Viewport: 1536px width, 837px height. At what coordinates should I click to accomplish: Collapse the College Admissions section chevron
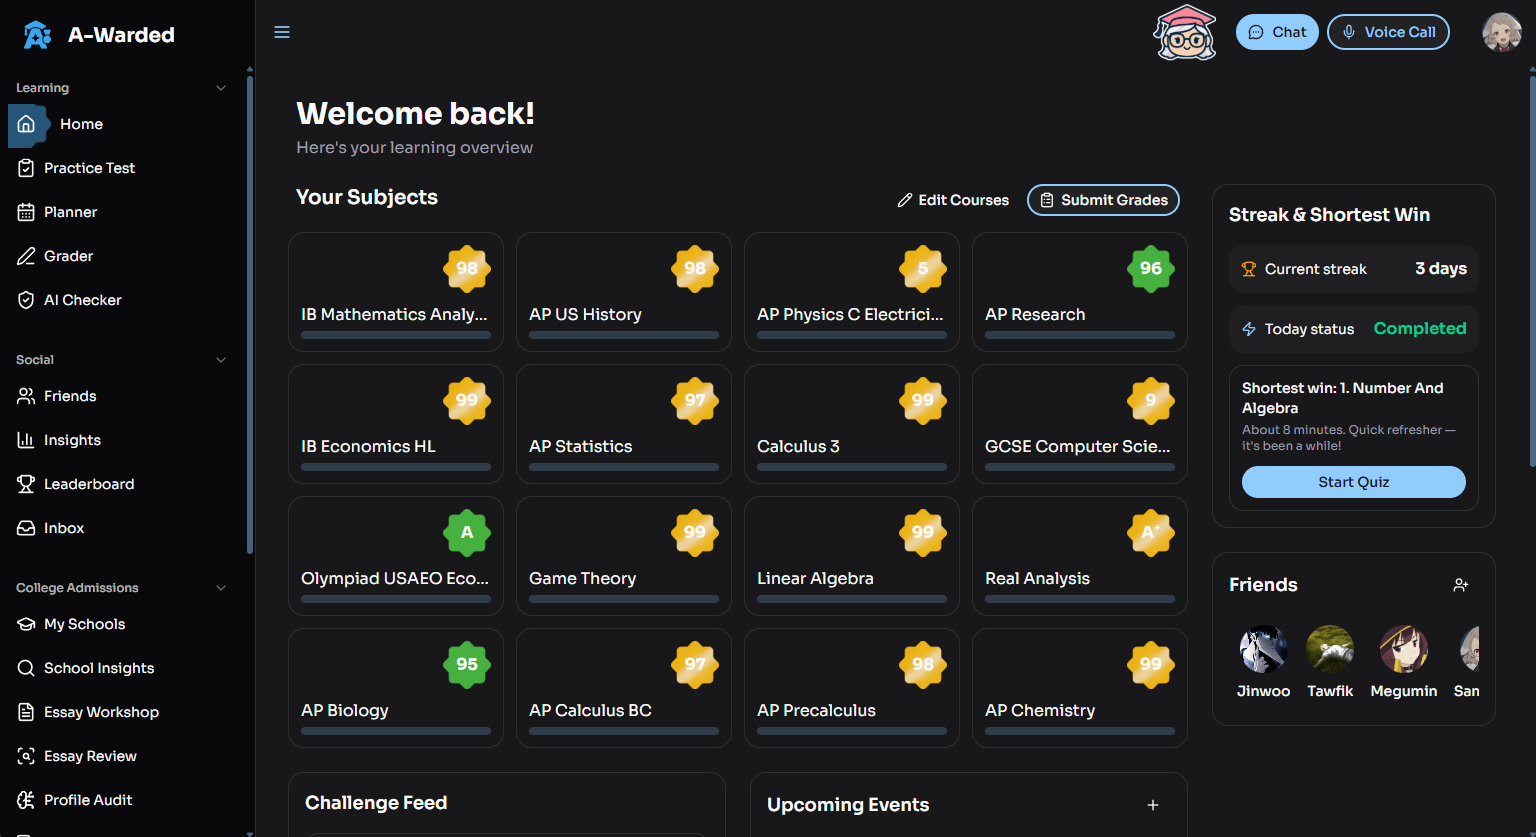[221, 588]
